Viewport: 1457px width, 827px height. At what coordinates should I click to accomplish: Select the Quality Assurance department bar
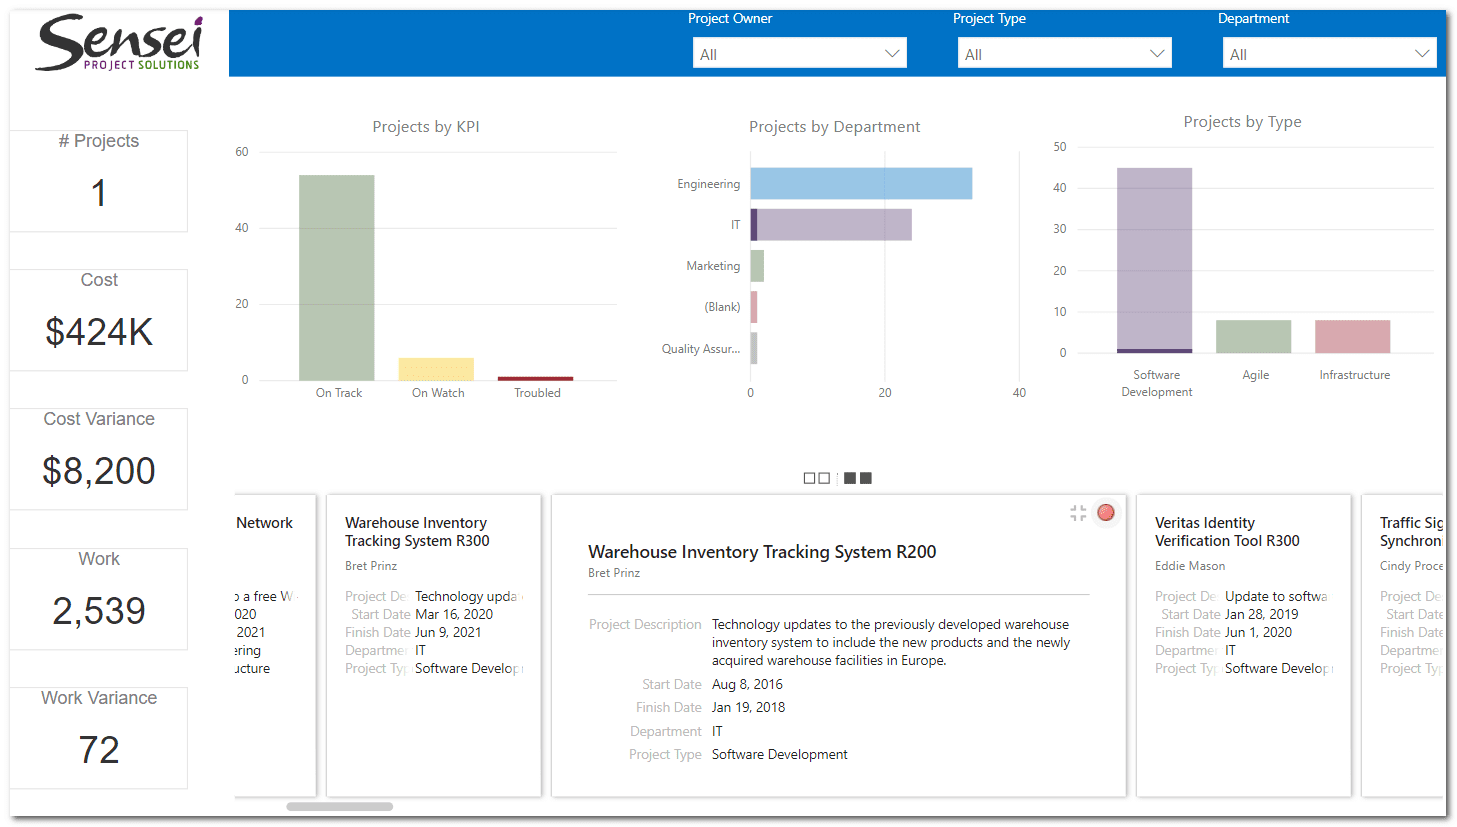(754, 348)
